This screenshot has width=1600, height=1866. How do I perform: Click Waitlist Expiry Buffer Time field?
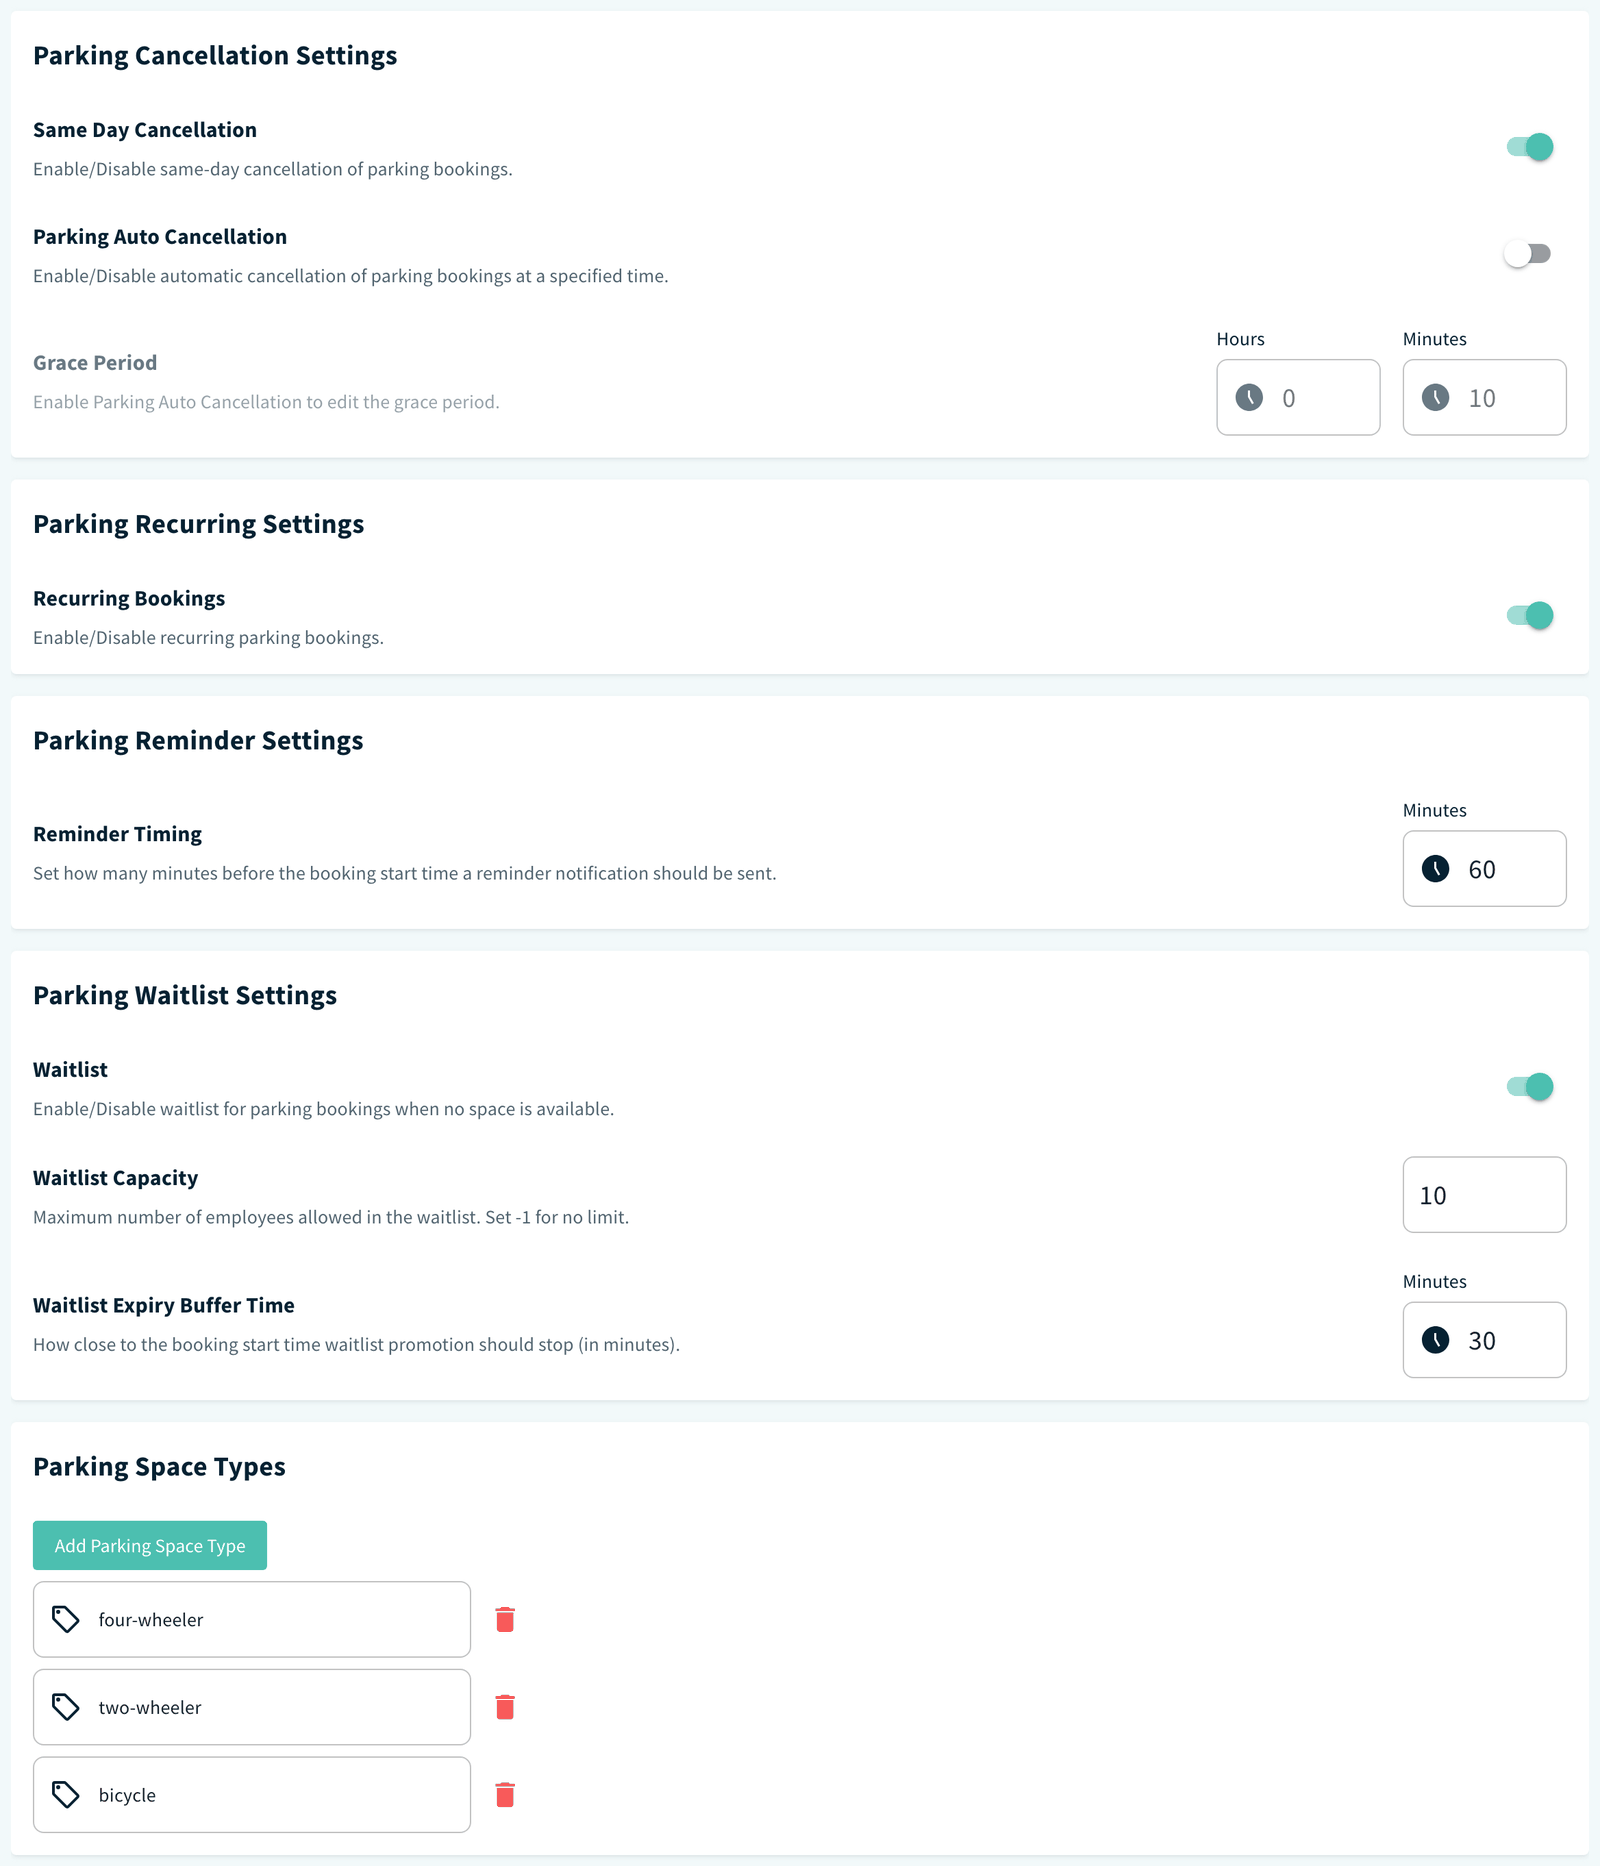pyautogui.click(x=1484, y=1340)
